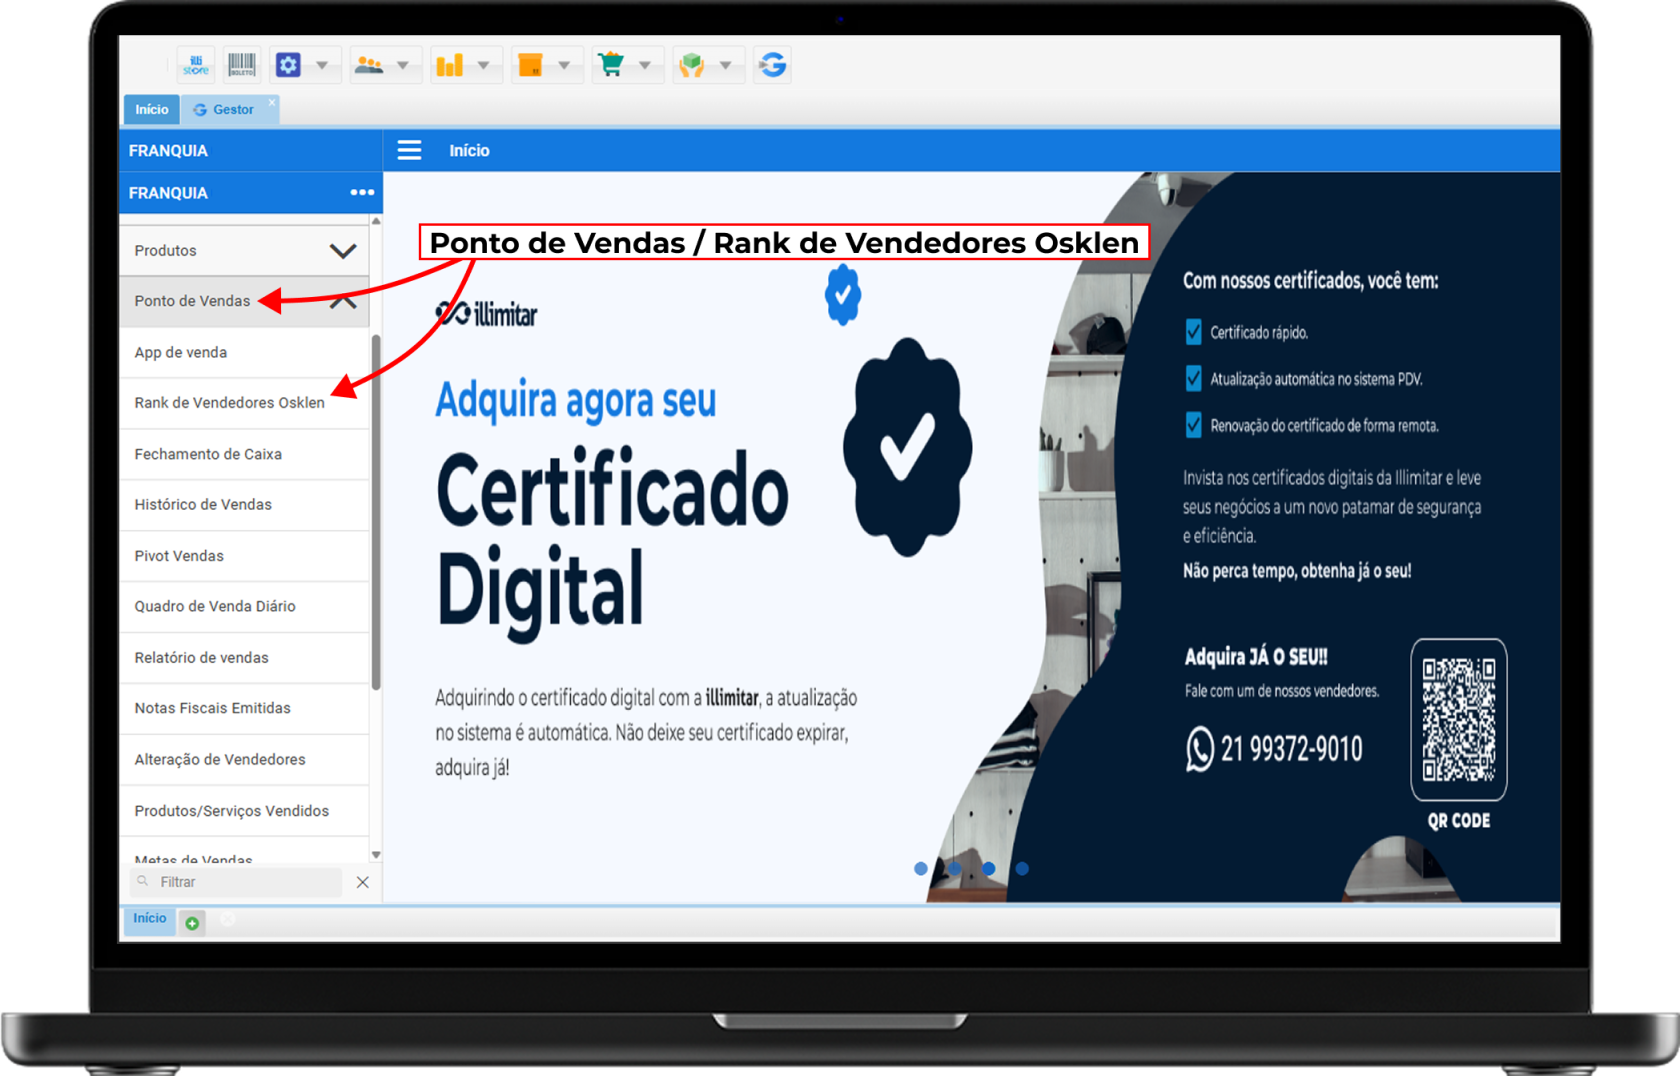Click the shopping cart icon
The image size is (1680, 1076).
point(611,66)
